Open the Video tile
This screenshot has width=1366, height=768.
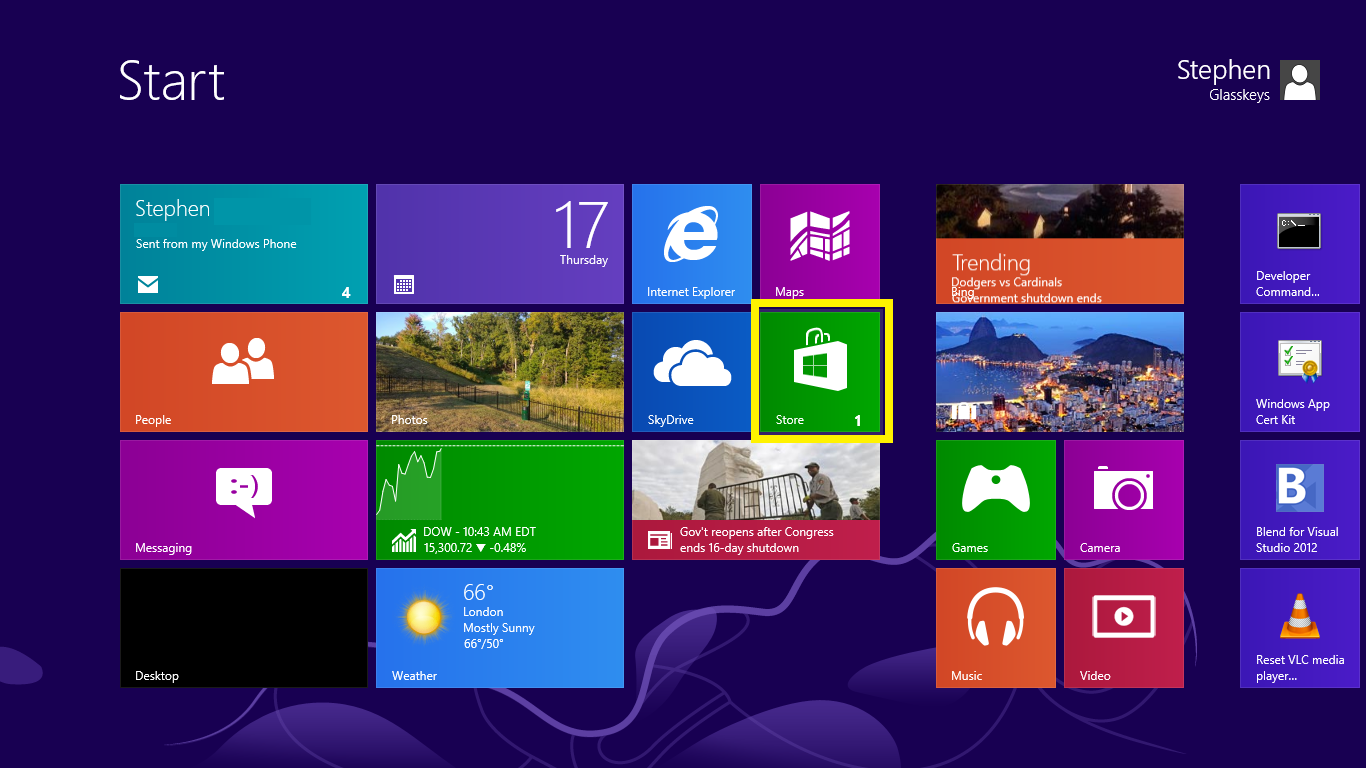[x=1123, y=627]
